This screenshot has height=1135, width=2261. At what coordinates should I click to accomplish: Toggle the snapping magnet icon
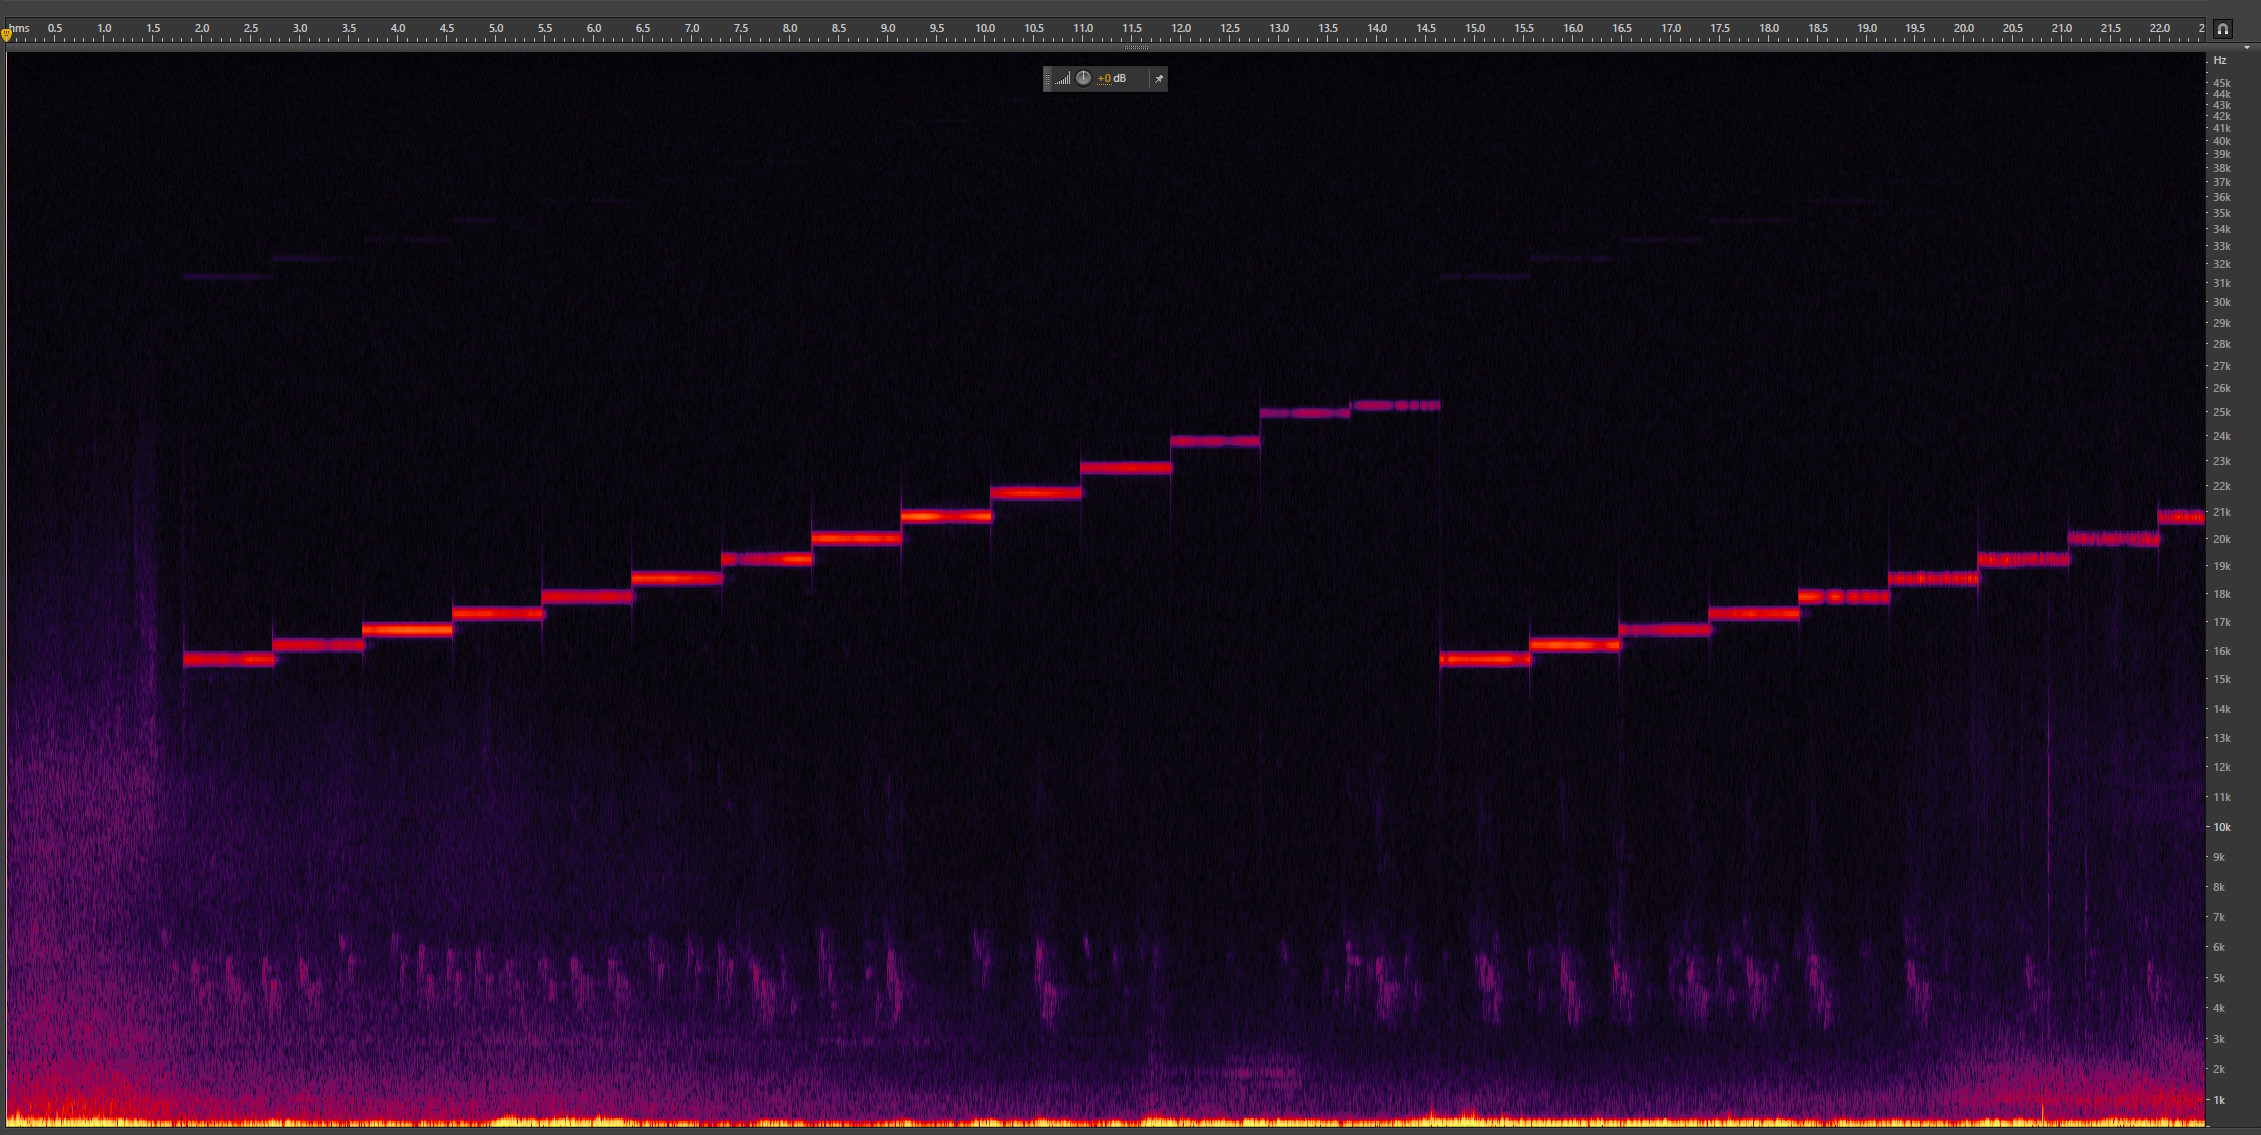(2222, 29)
